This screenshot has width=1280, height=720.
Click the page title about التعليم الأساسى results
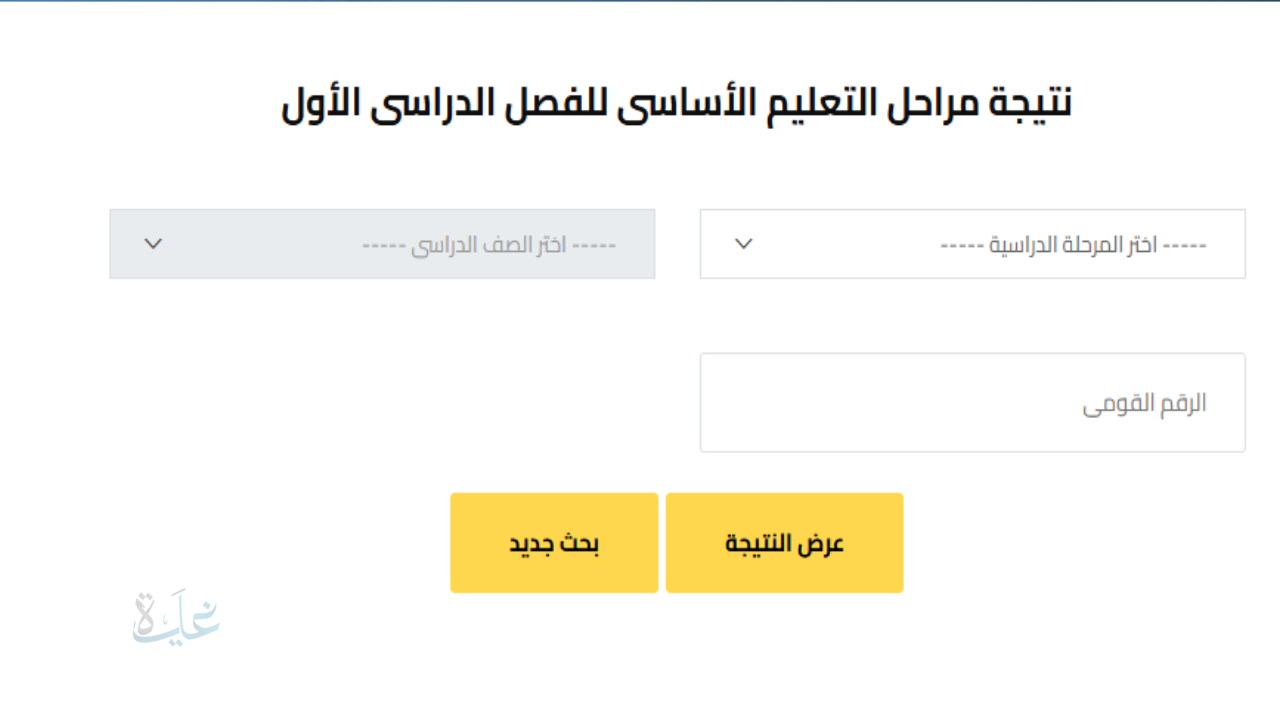(676, 100)
